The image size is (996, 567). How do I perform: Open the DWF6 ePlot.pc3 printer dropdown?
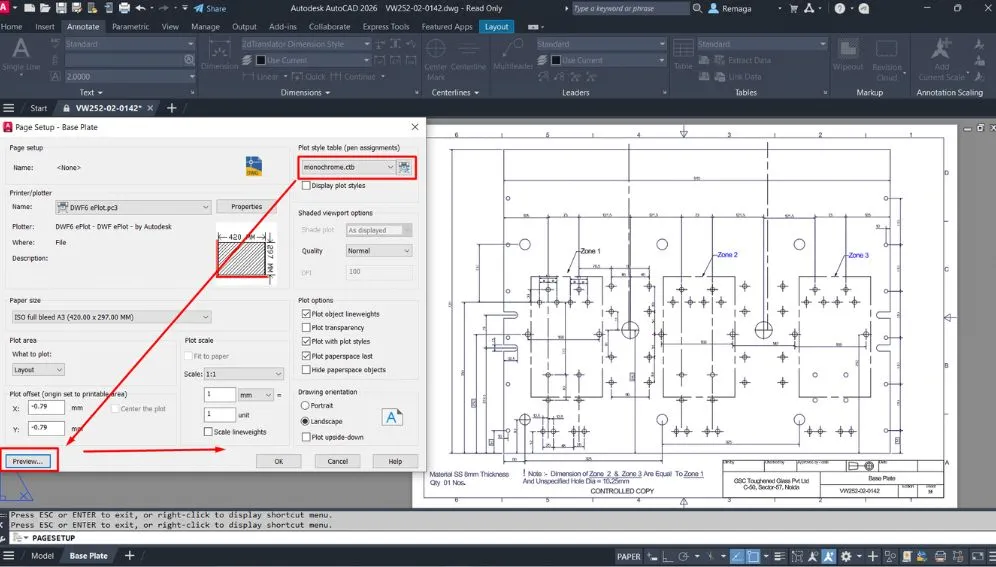pos(133,207)
